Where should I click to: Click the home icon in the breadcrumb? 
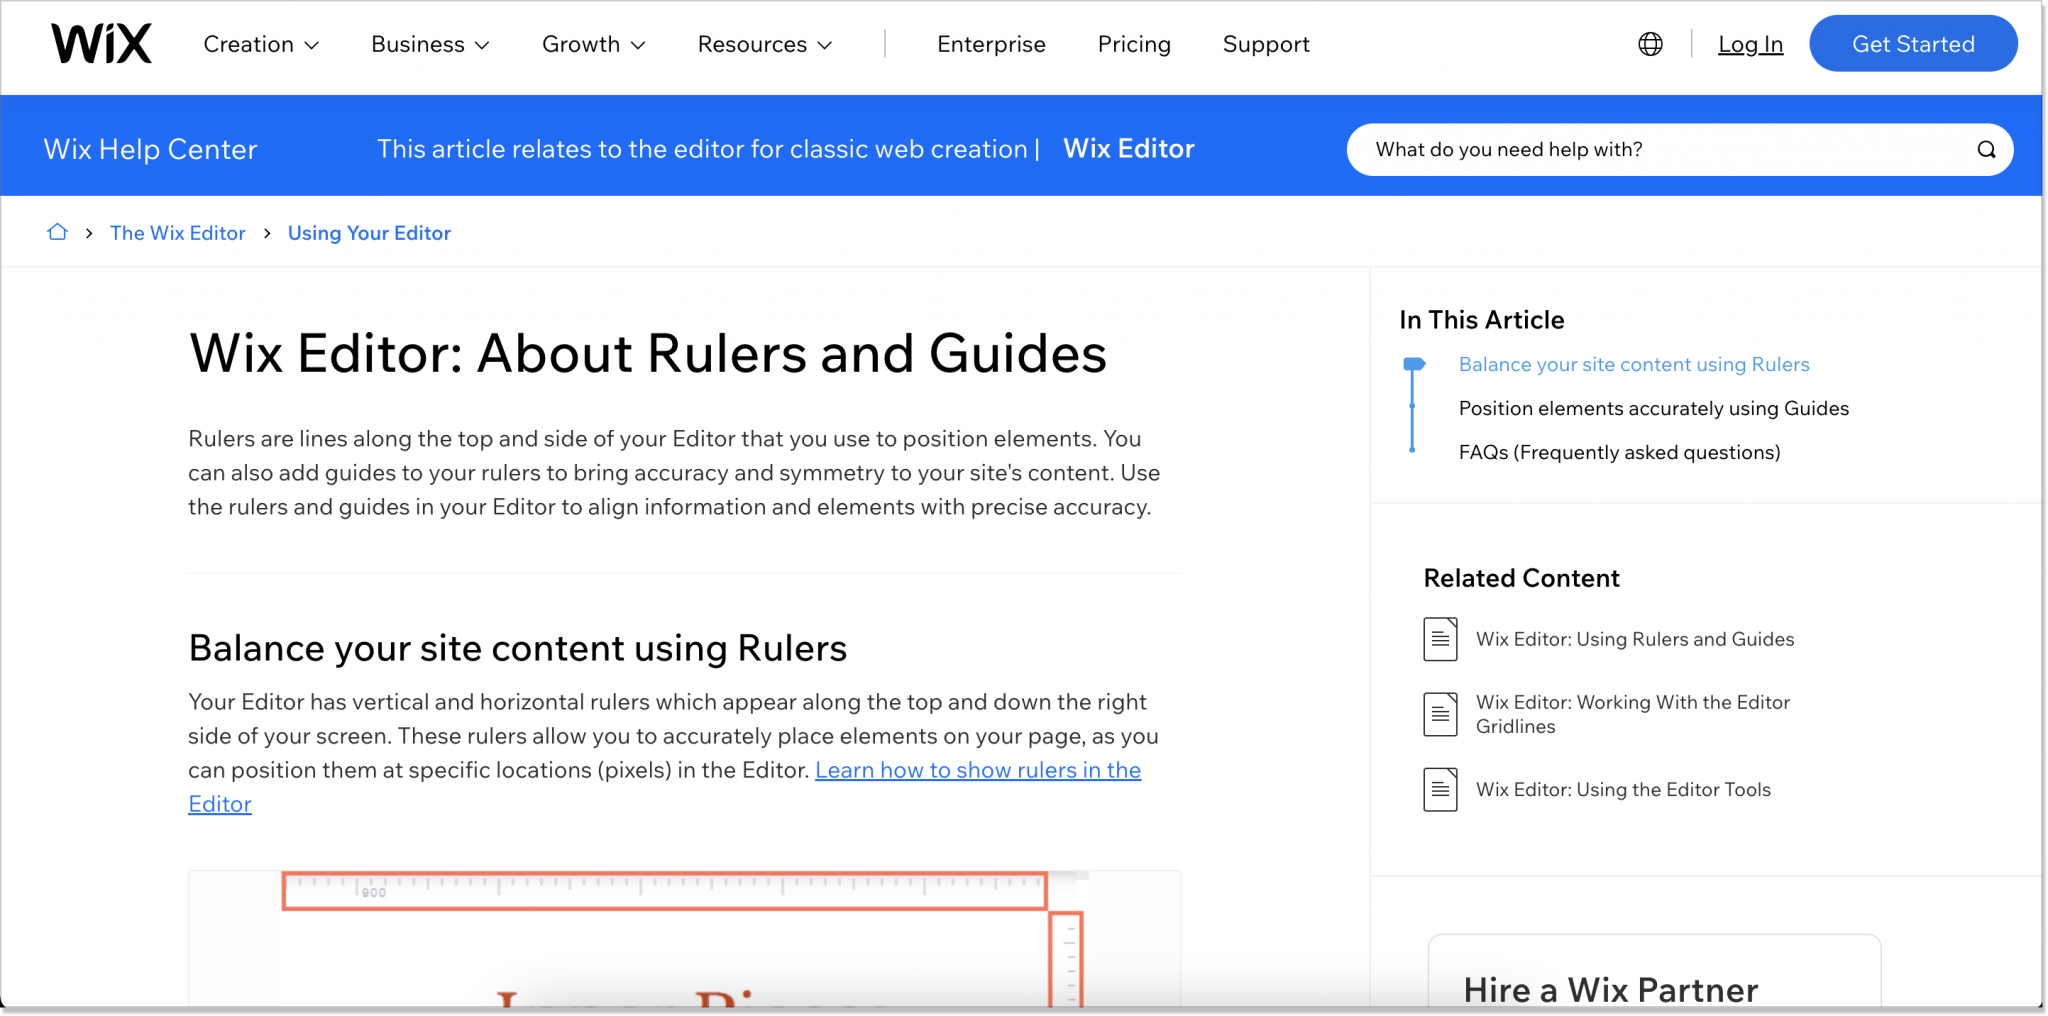57,231
